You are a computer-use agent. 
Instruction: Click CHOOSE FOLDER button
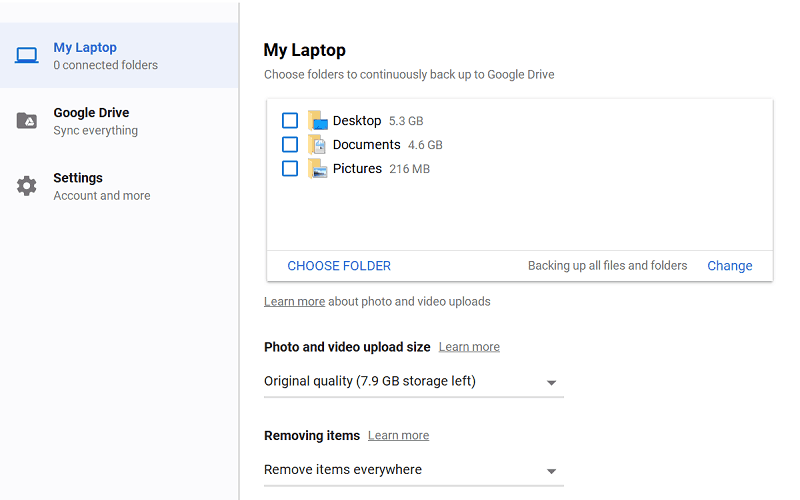click(x=339, y=266)
